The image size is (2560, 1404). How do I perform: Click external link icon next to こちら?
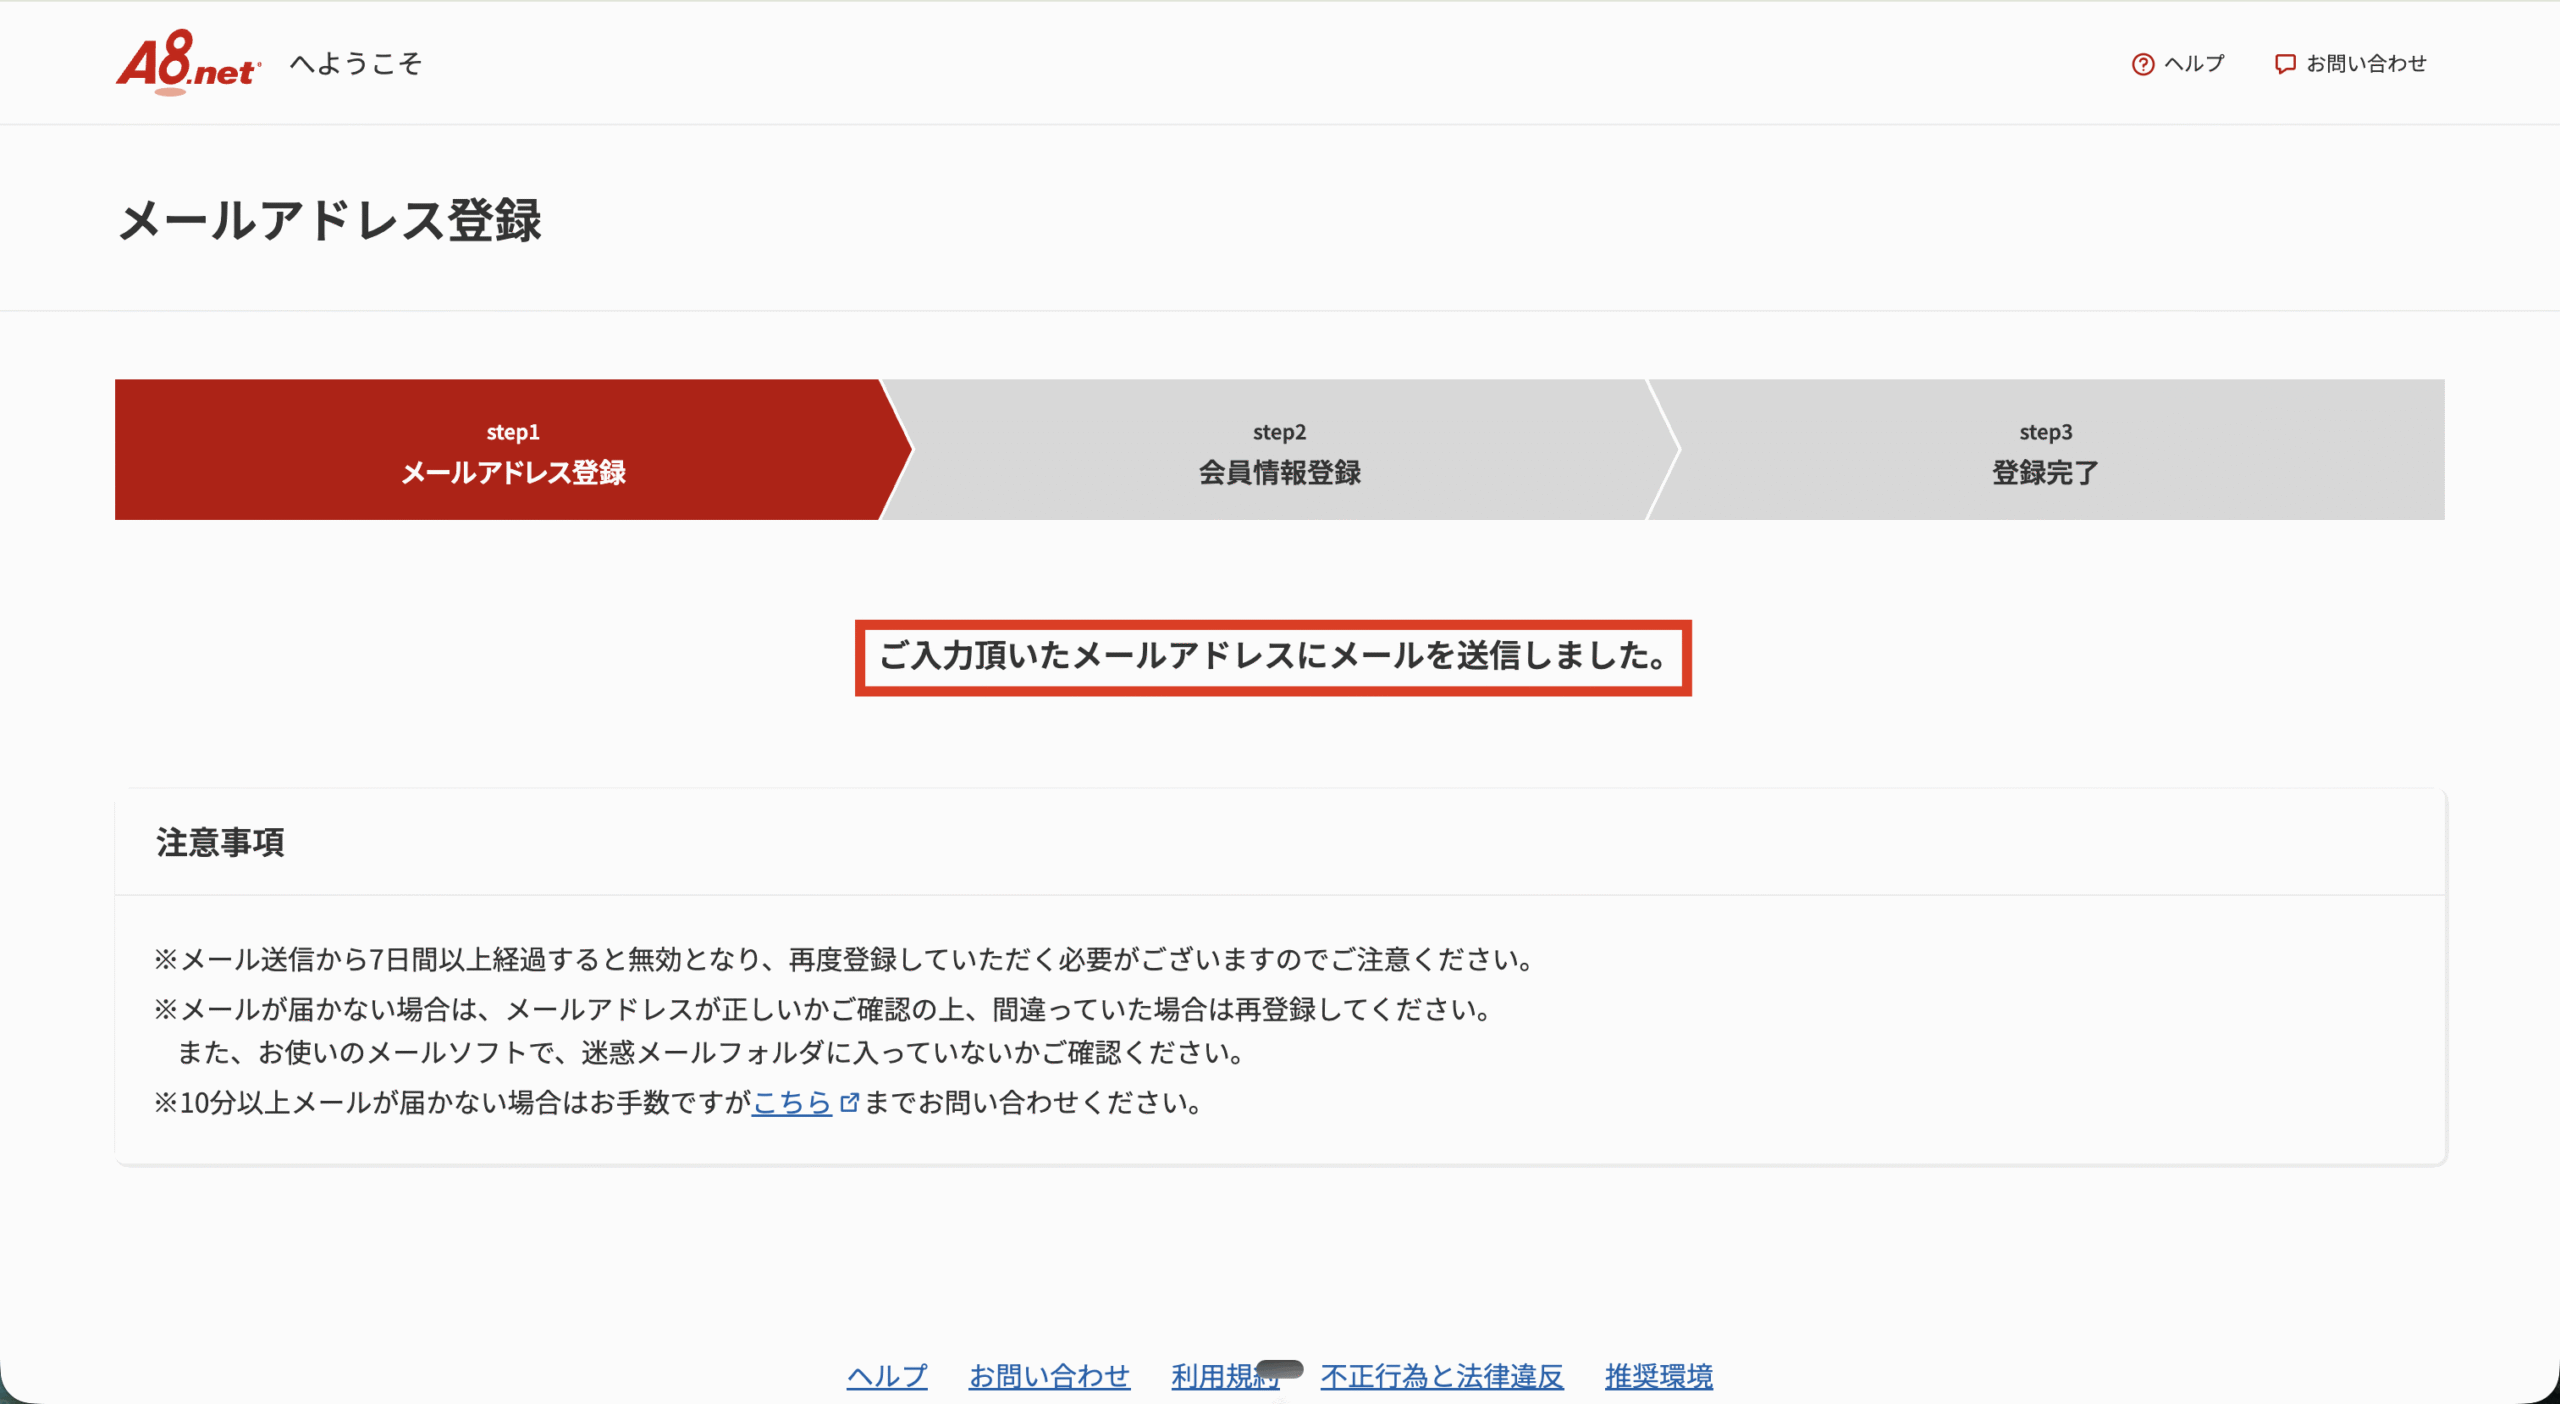pyautogui.click(x=849, y=1103)
